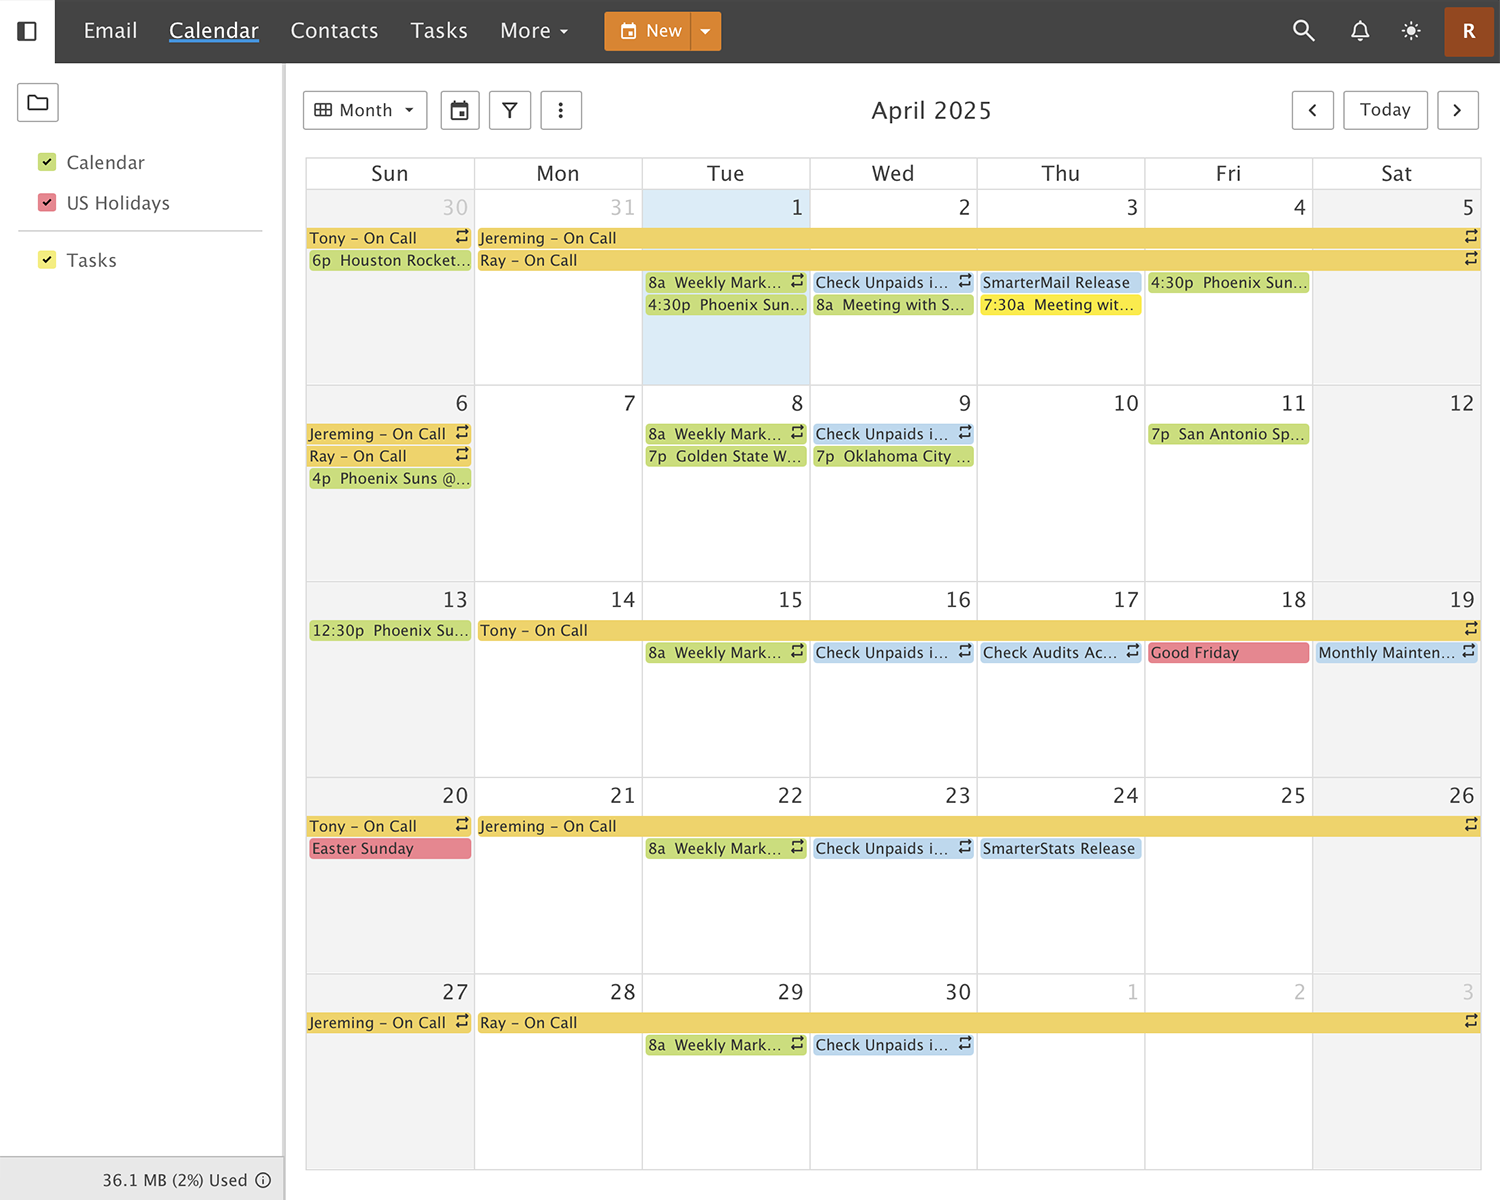Jump to Today with the Today button
Screen dimensions: 1500x1200
point(1385,110)
